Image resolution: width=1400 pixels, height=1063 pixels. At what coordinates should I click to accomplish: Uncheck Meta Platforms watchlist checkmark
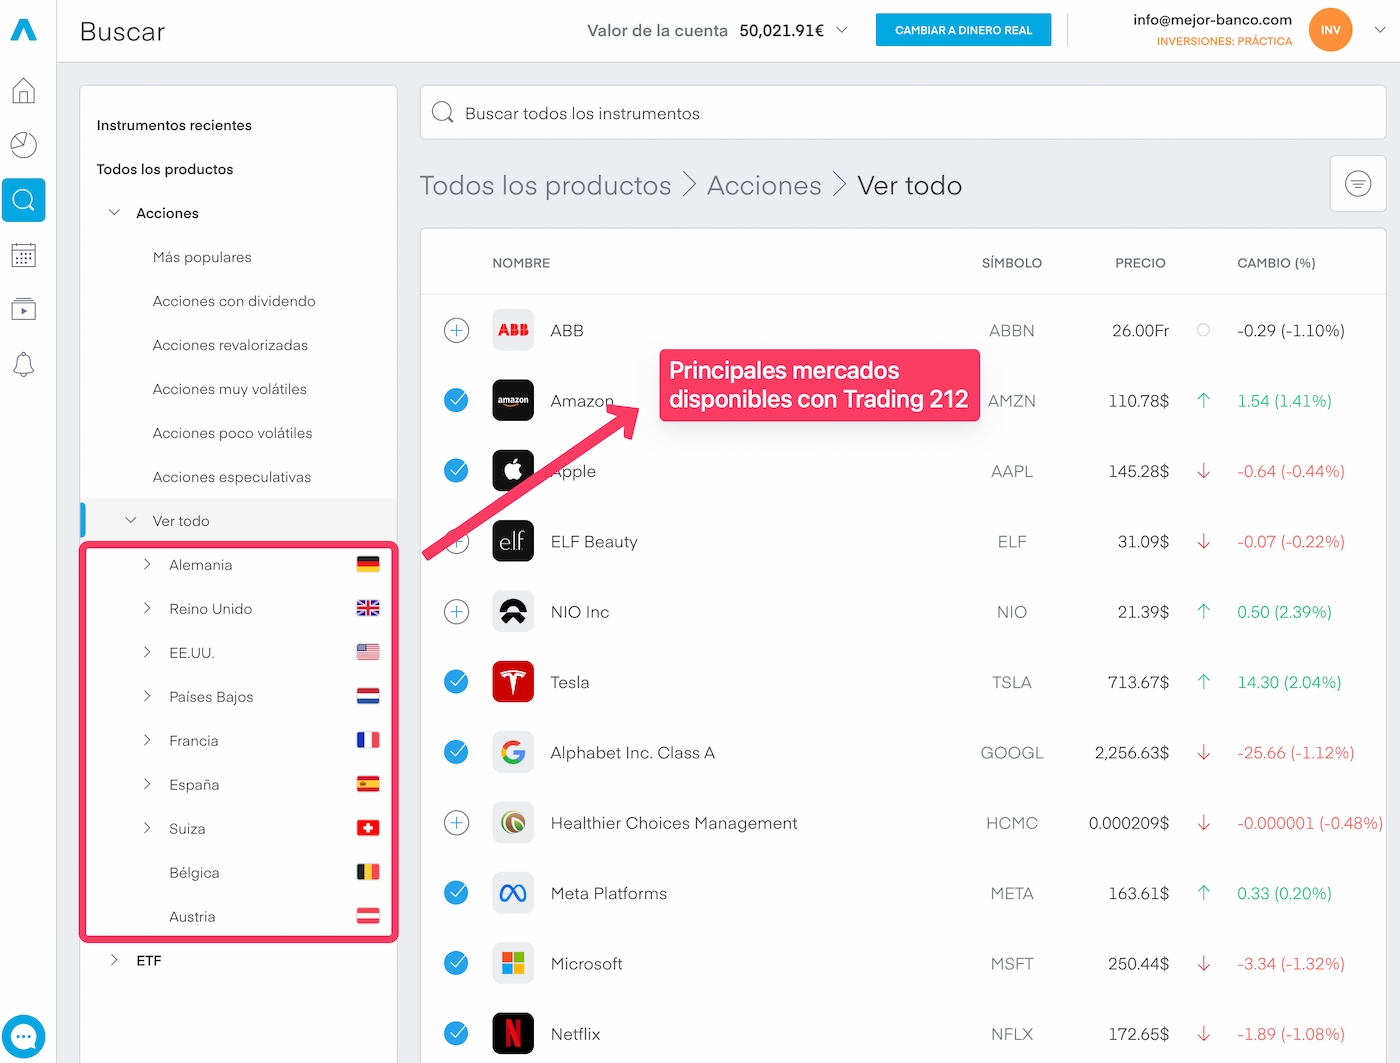[456, 893]
